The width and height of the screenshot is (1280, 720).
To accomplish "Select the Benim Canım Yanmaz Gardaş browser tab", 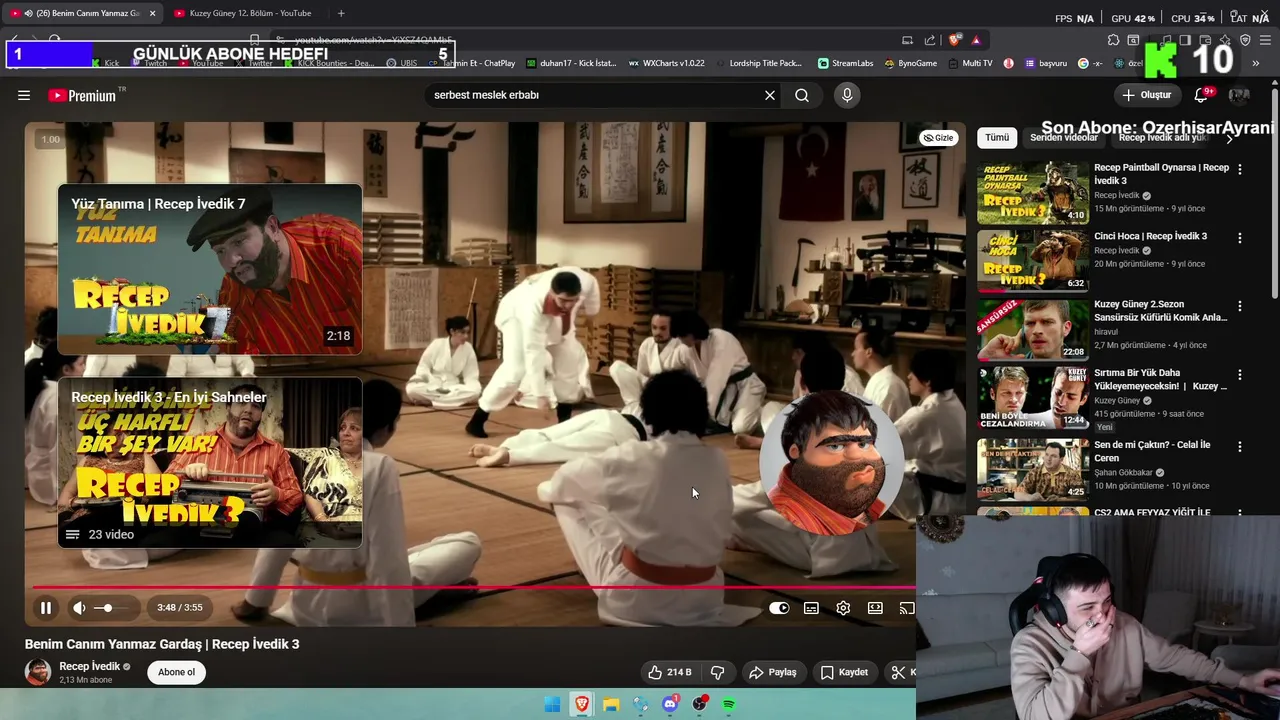I will point(84,13).
